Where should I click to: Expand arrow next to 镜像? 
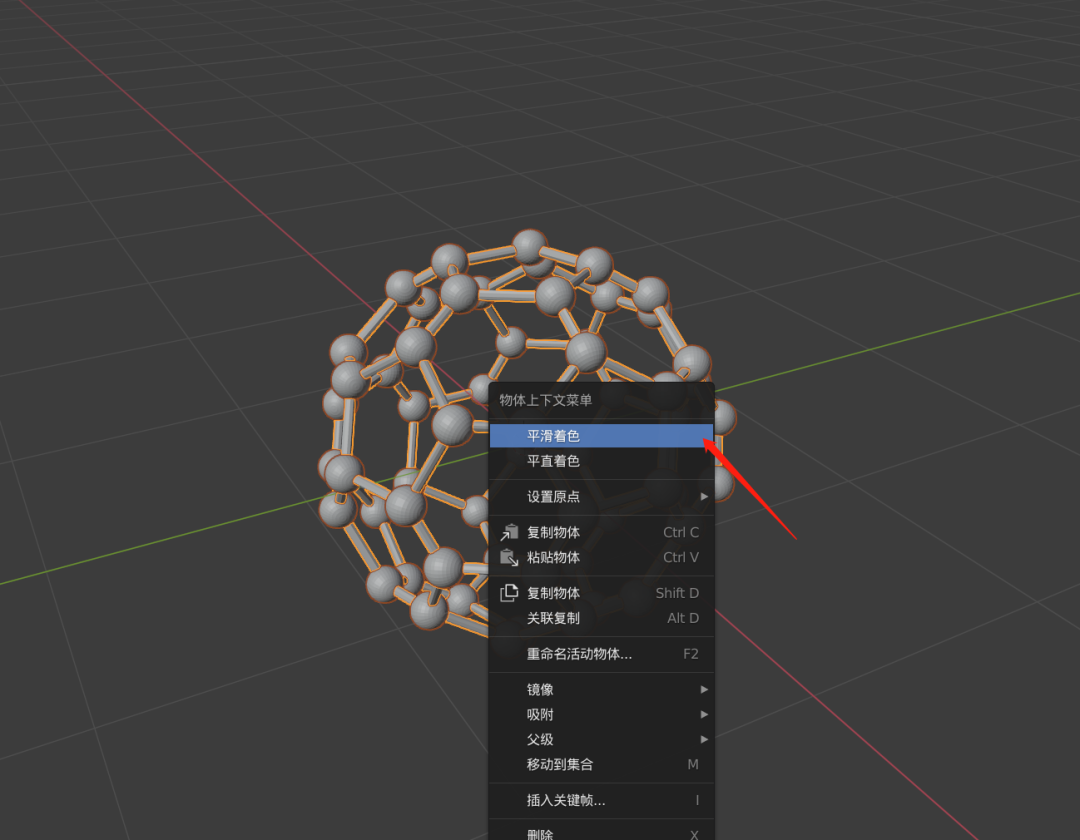(x=704, y=689)
